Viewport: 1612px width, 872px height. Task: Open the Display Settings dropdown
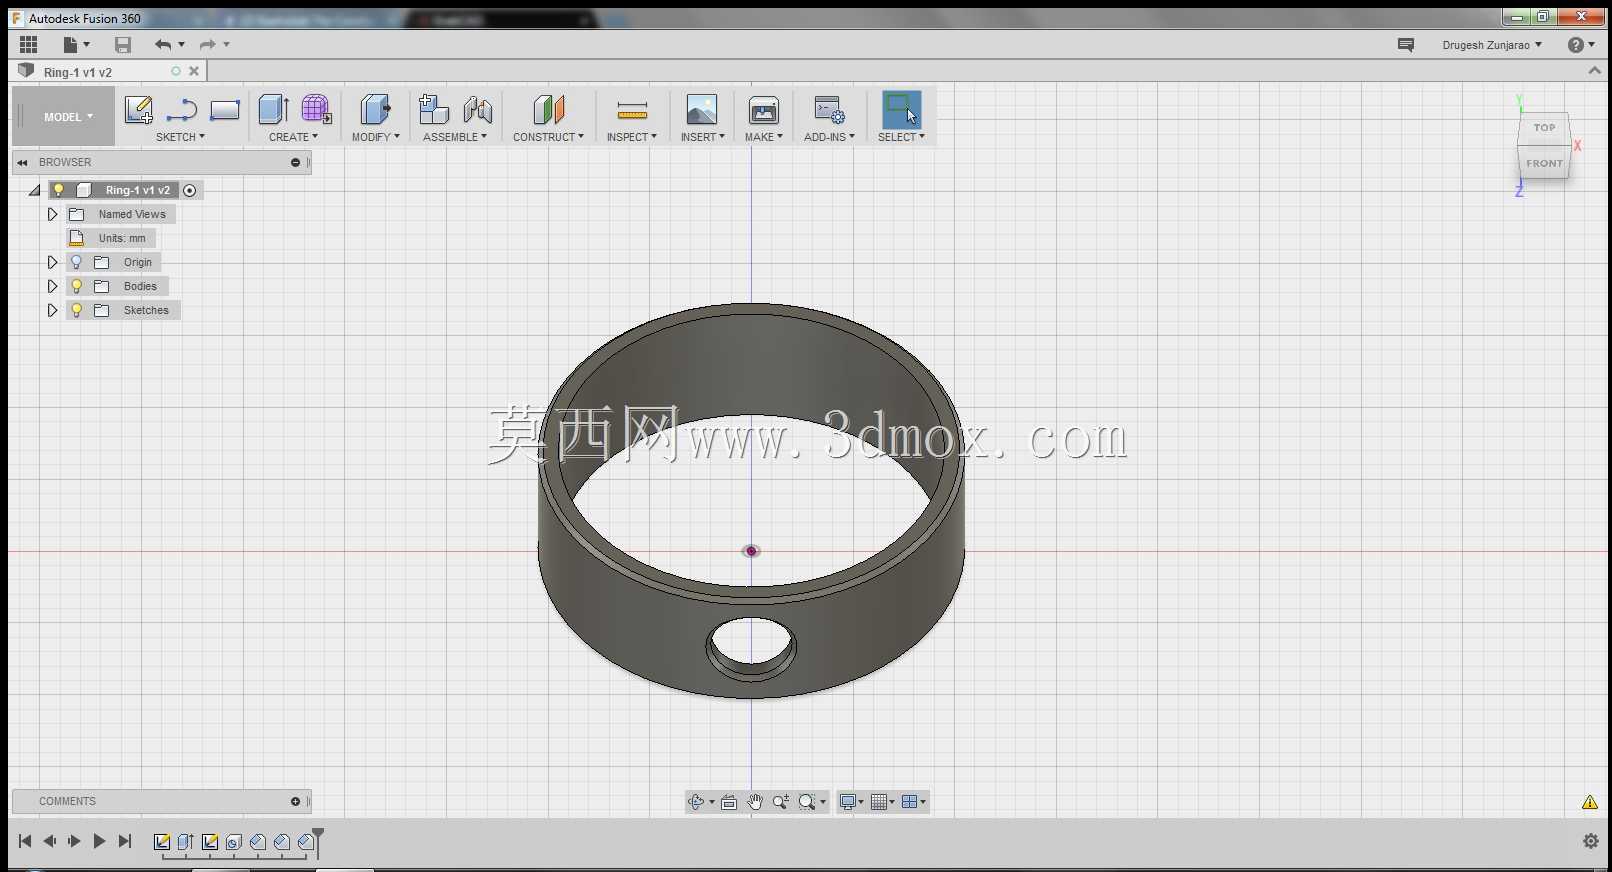[852, 802]
